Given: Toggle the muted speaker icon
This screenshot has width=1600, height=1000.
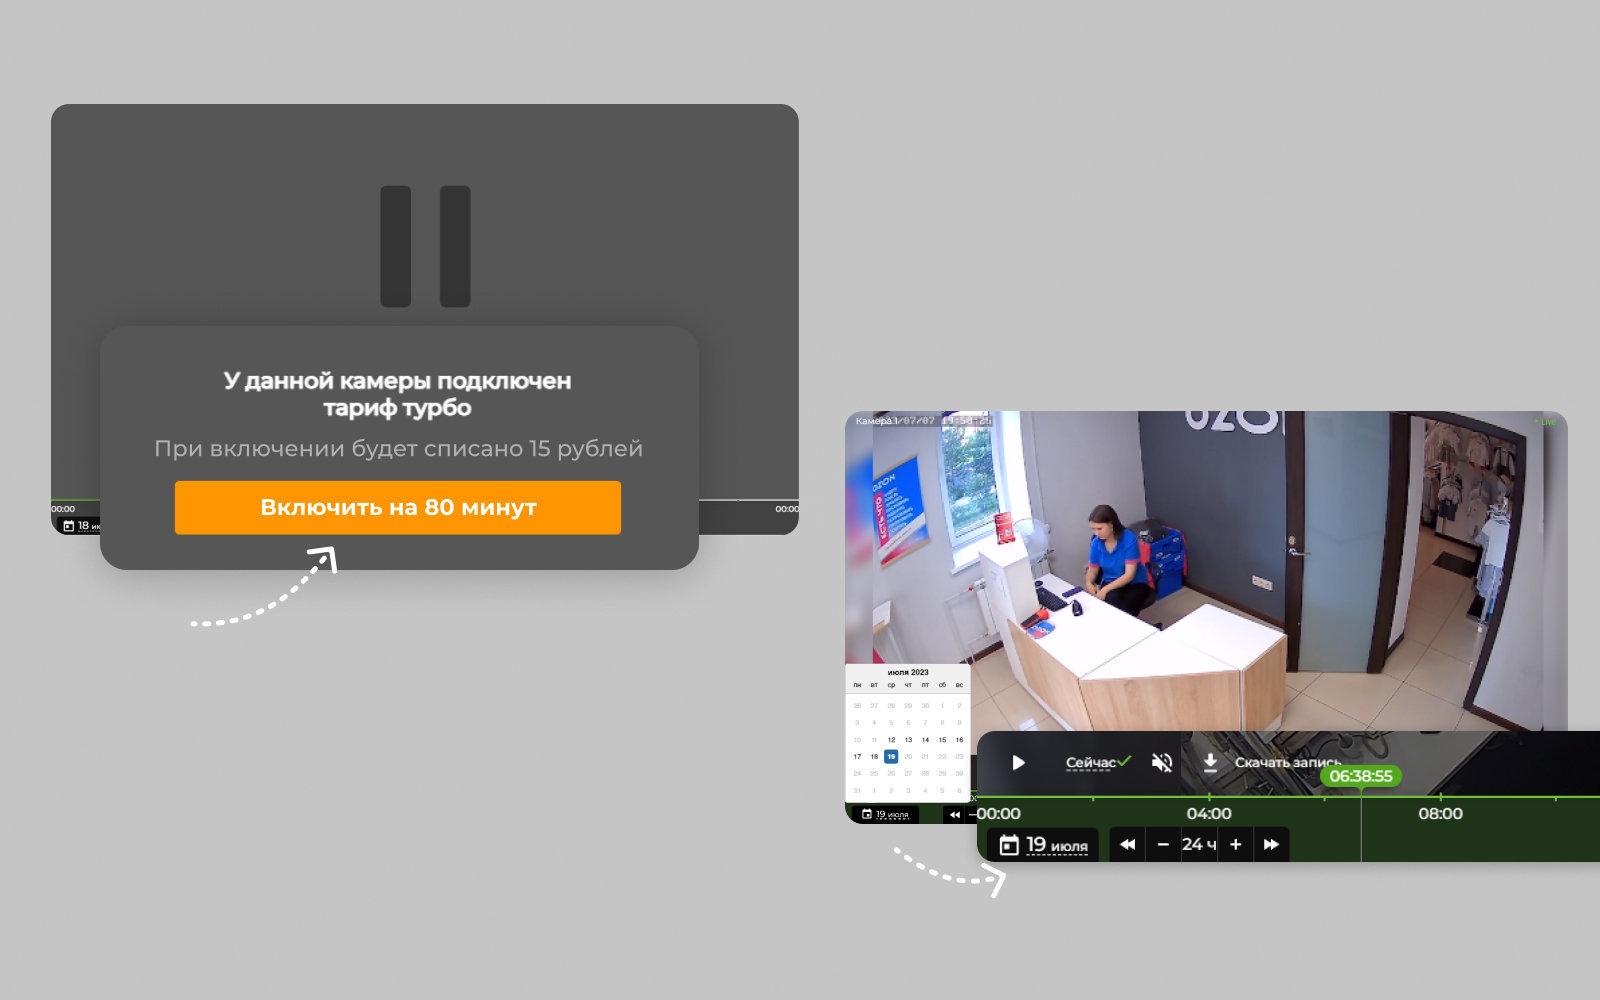Looking at the screenshot, I should coord(1161,763).
